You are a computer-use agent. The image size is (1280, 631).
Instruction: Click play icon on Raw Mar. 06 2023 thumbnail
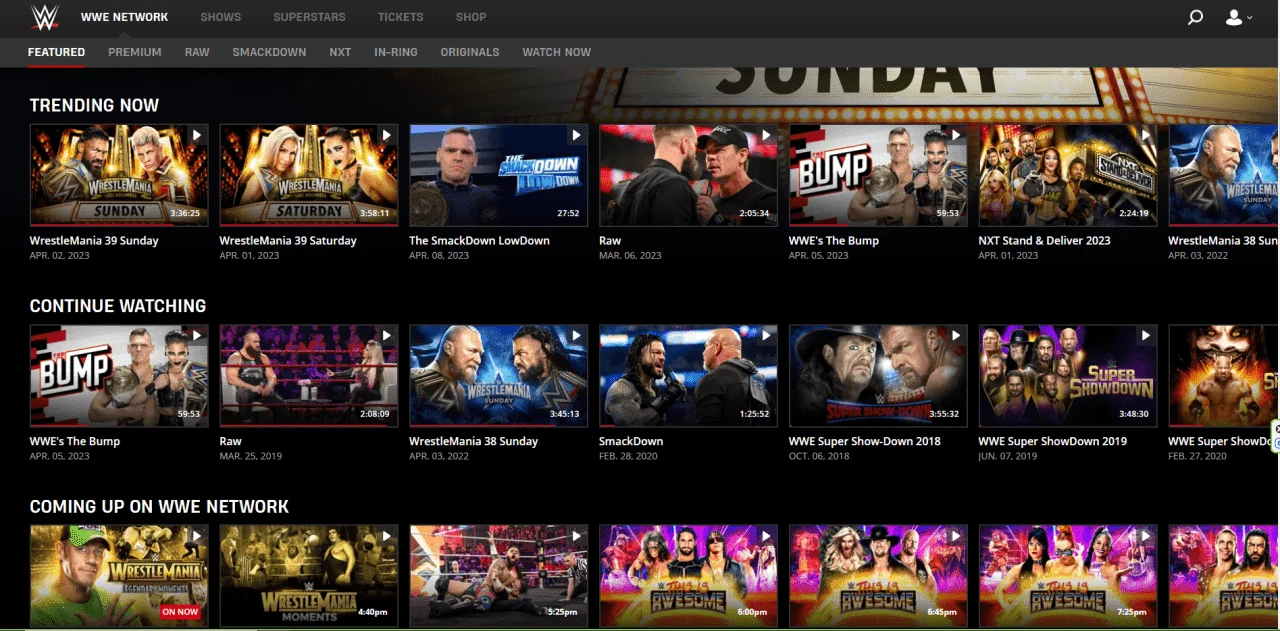(766, 135)
